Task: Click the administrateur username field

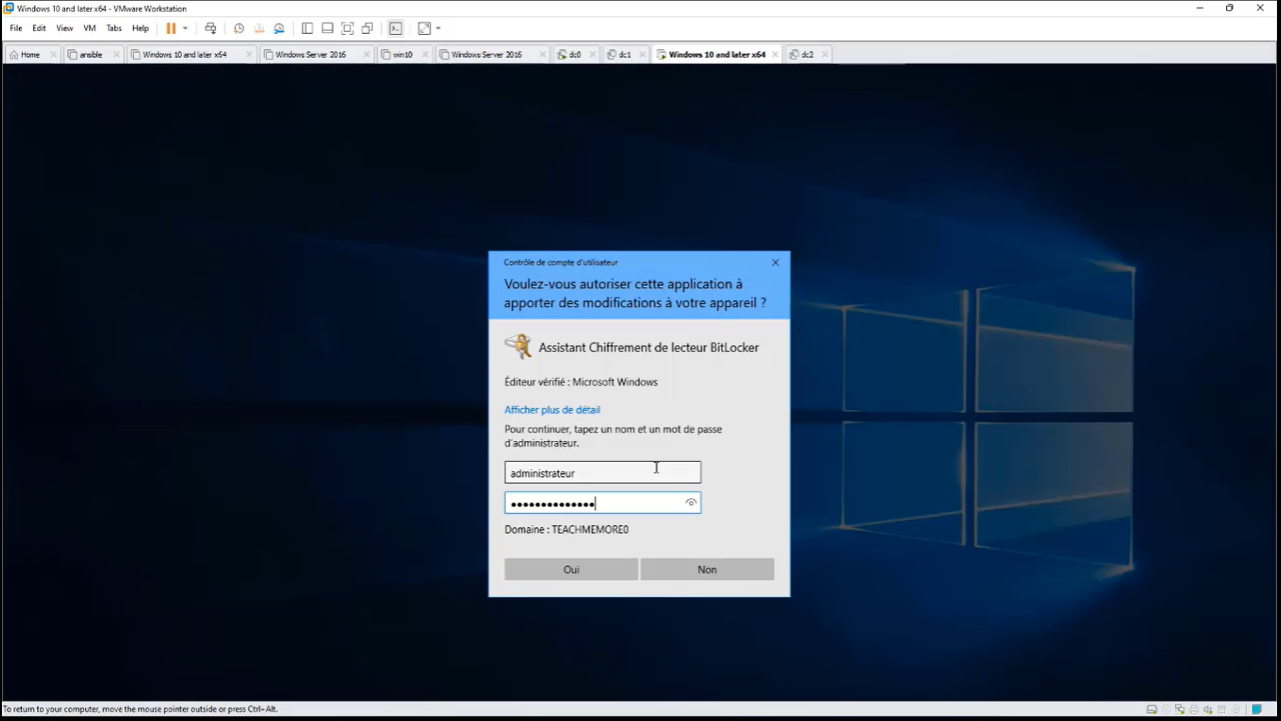Action: click(x=602, y=472)
